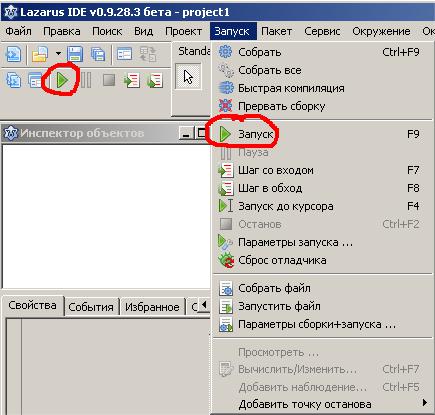Open the Сервис menu

[x=322, y=31]
